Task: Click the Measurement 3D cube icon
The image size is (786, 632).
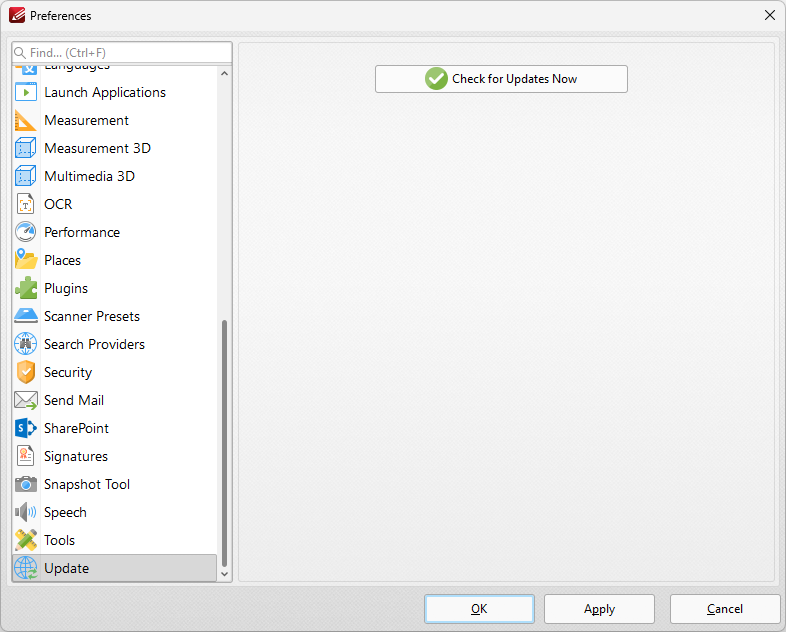Action: tap(26, 148)
